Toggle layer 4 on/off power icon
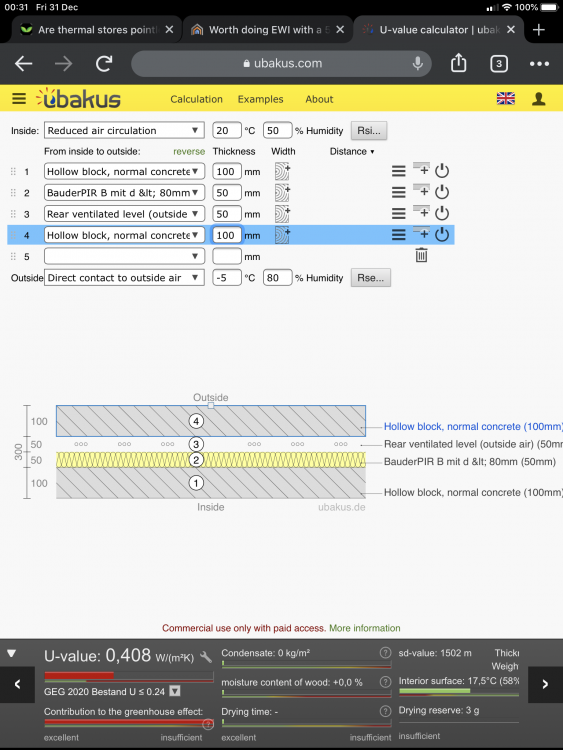Viewport: 563px width, 750px height. click(442, 234)
